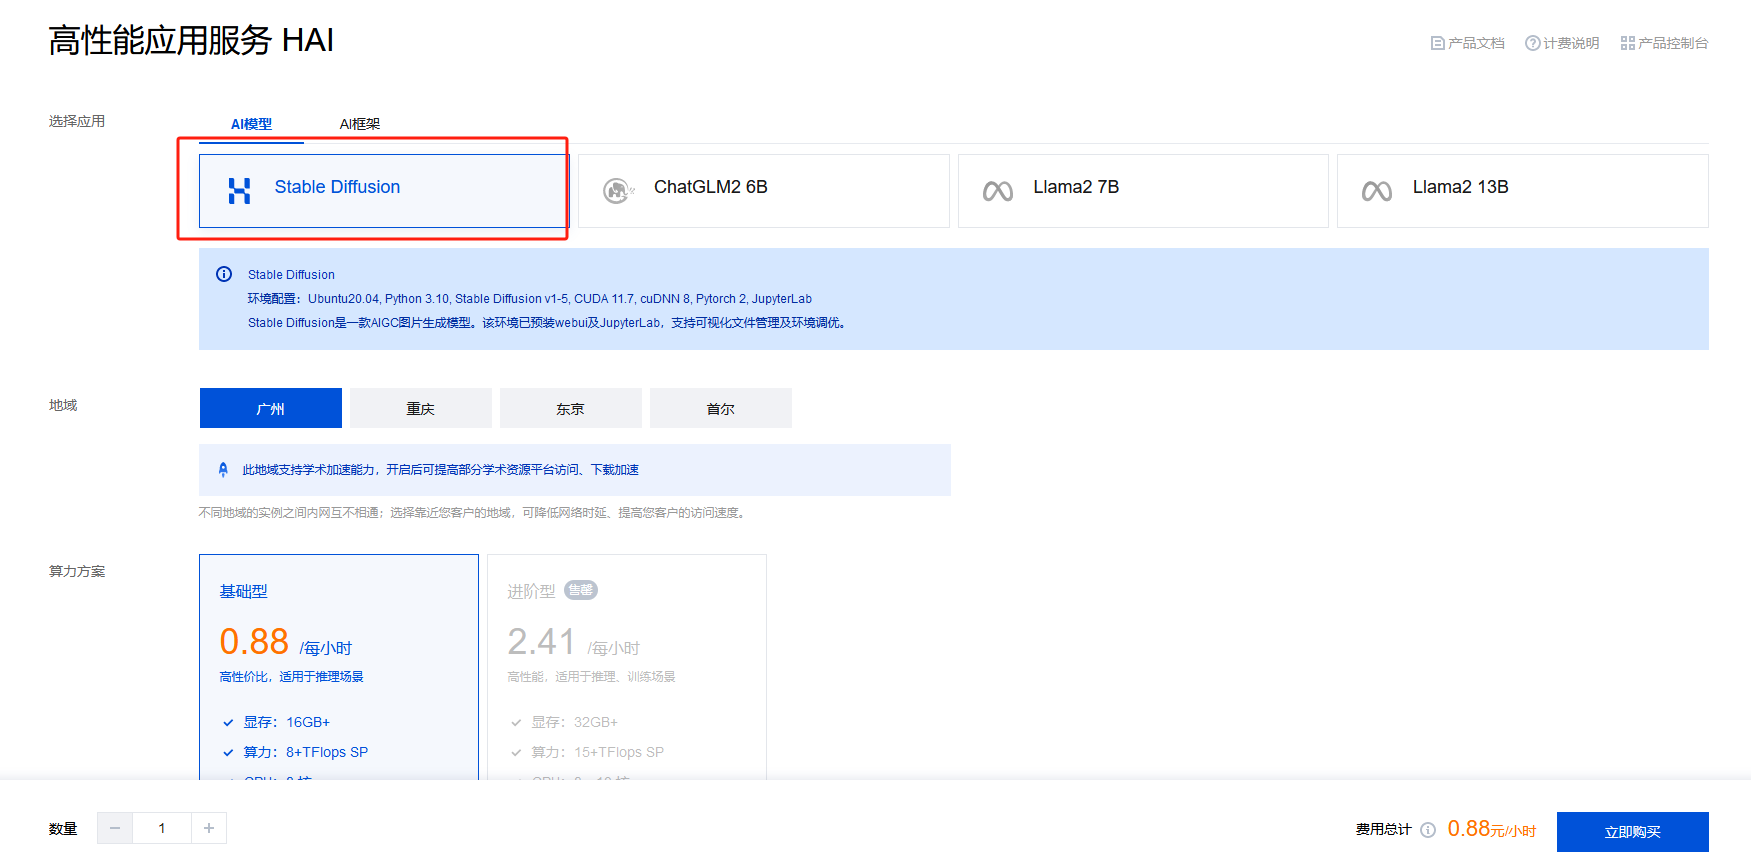
Task: Click the 选择应用 section label
Action: tap(77, 121)
